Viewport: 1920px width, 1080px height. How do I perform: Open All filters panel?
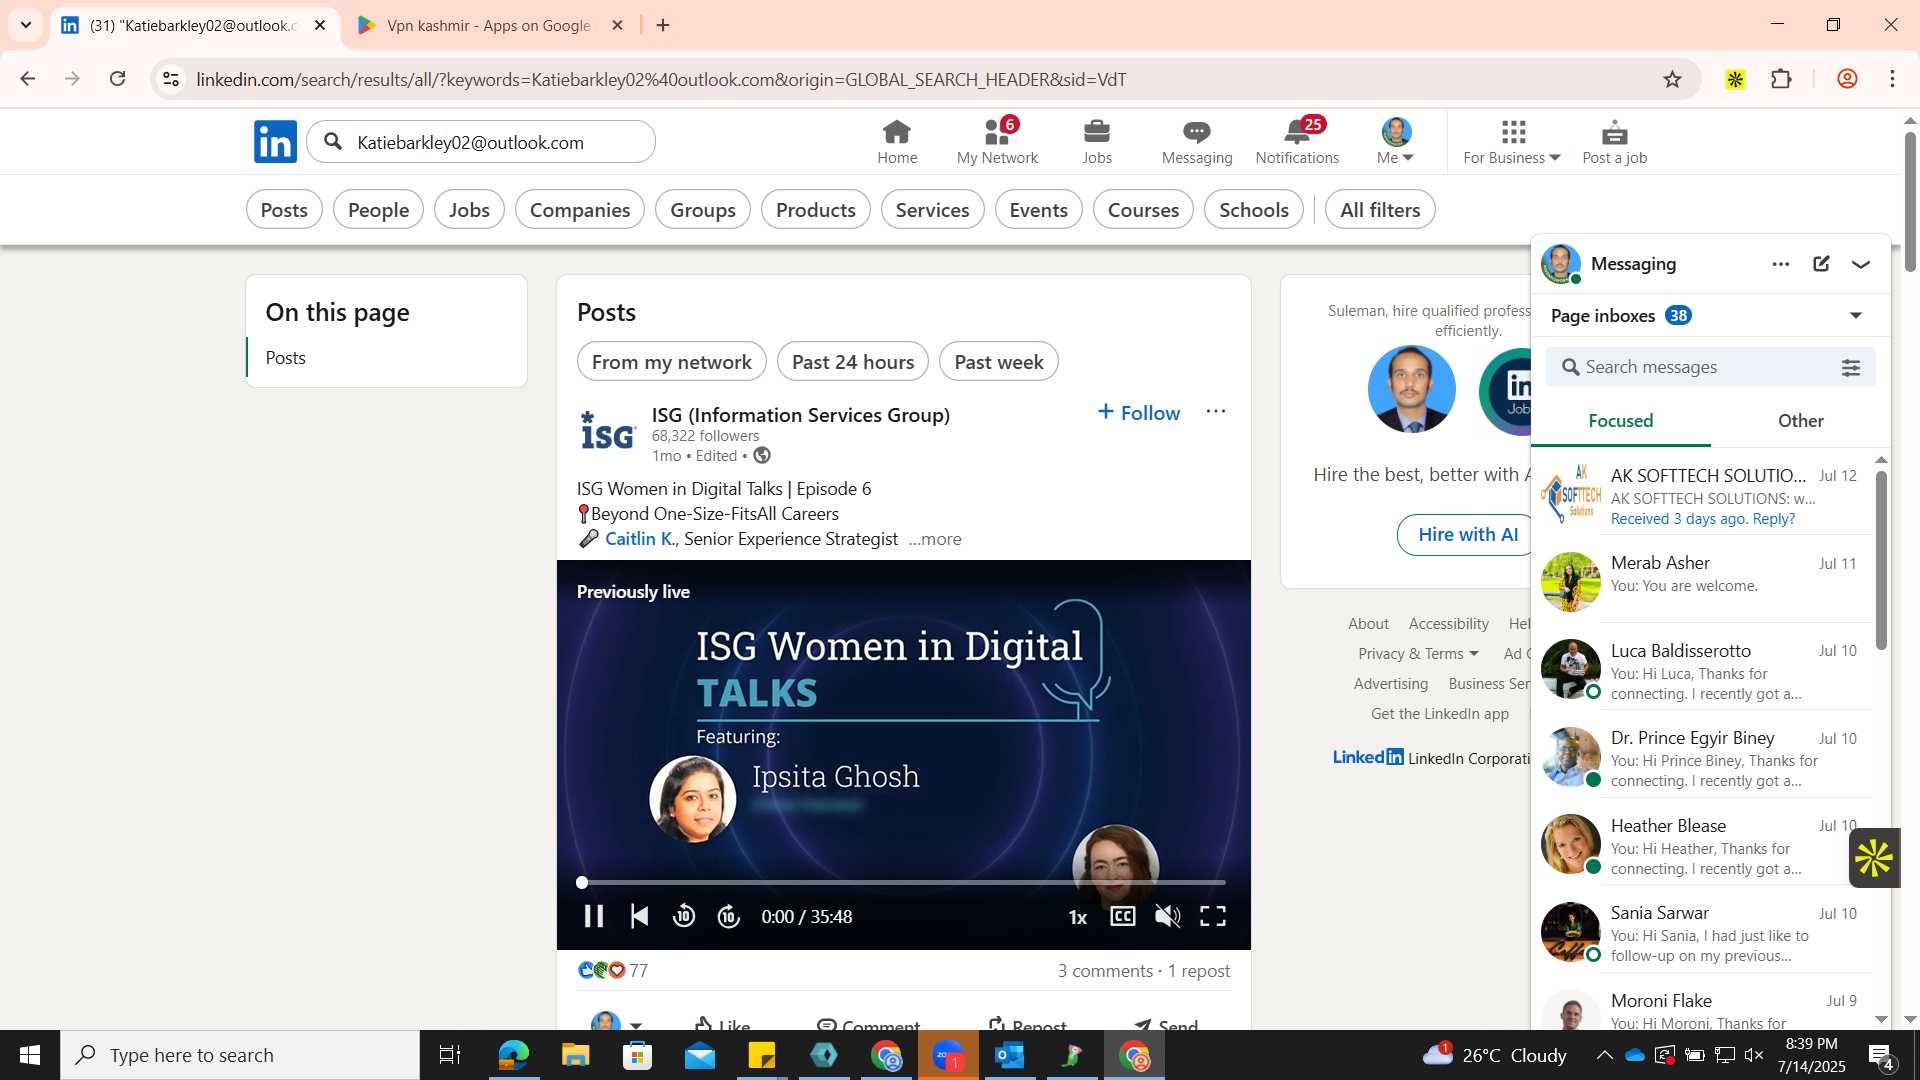[x=1380, y=210]
